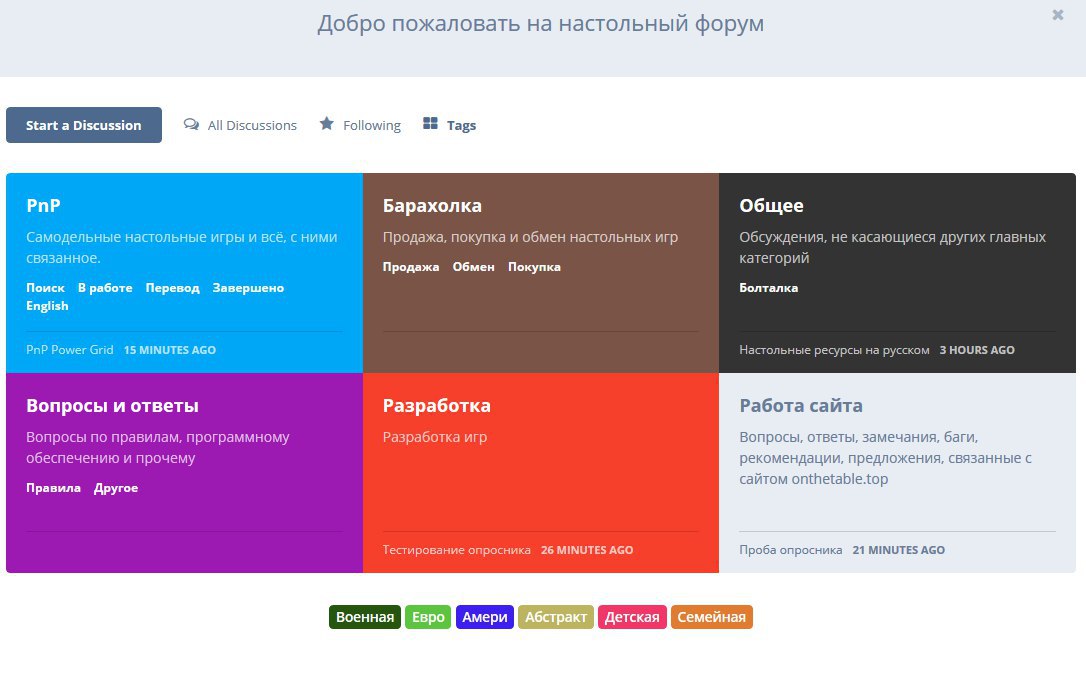This screenshot has width=1086, height=681.
Task: Open the PnP category tile title
Action: (44, 205)
